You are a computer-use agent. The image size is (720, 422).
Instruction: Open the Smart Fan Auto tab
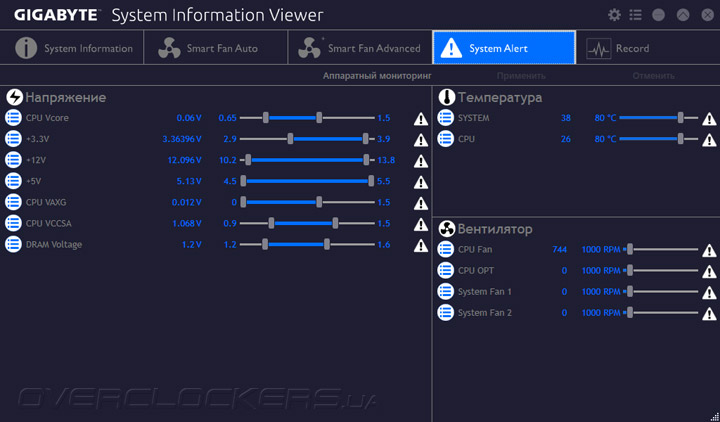[215, 48]
